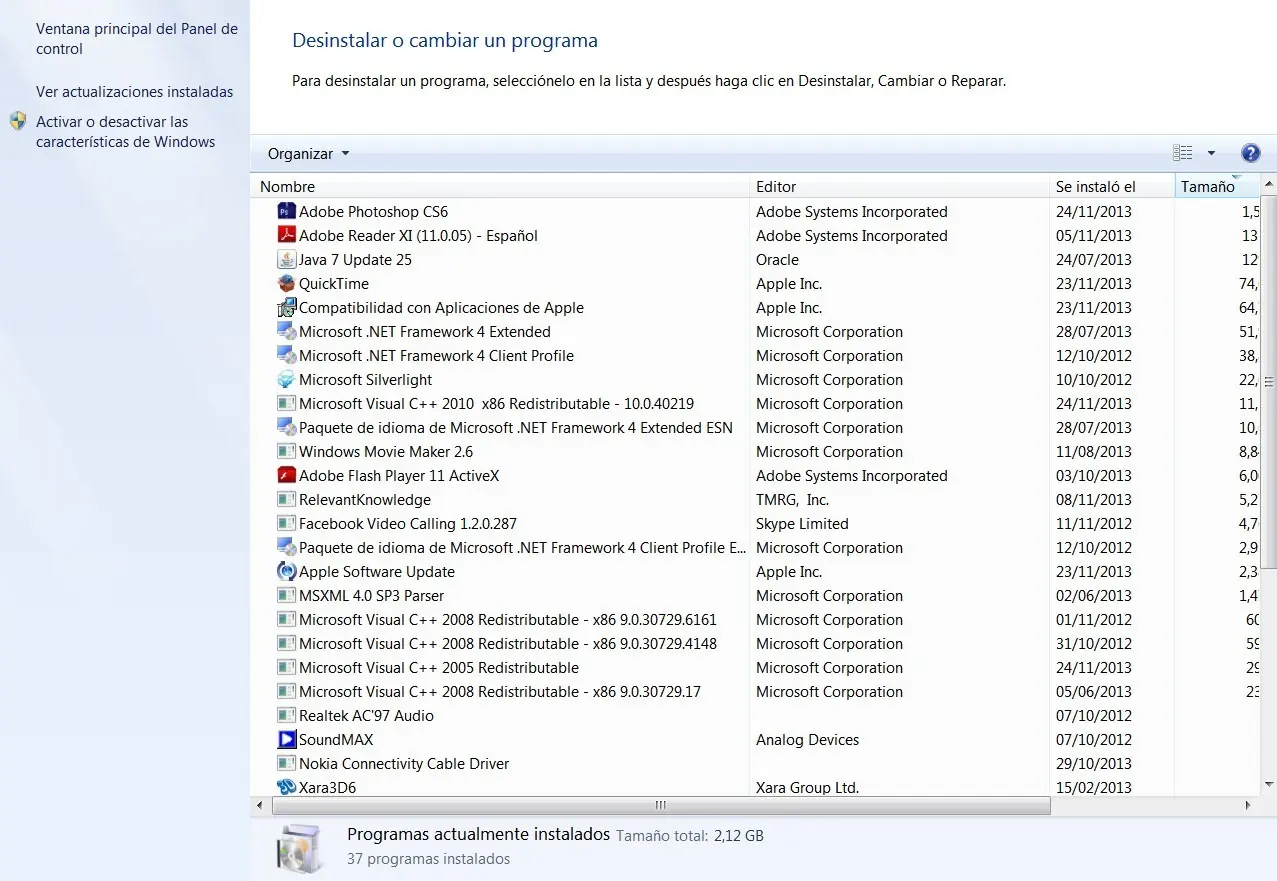The image size is (1277, 881).
Task: Select the Xara3D6 program icon
Action: (287, 788)
